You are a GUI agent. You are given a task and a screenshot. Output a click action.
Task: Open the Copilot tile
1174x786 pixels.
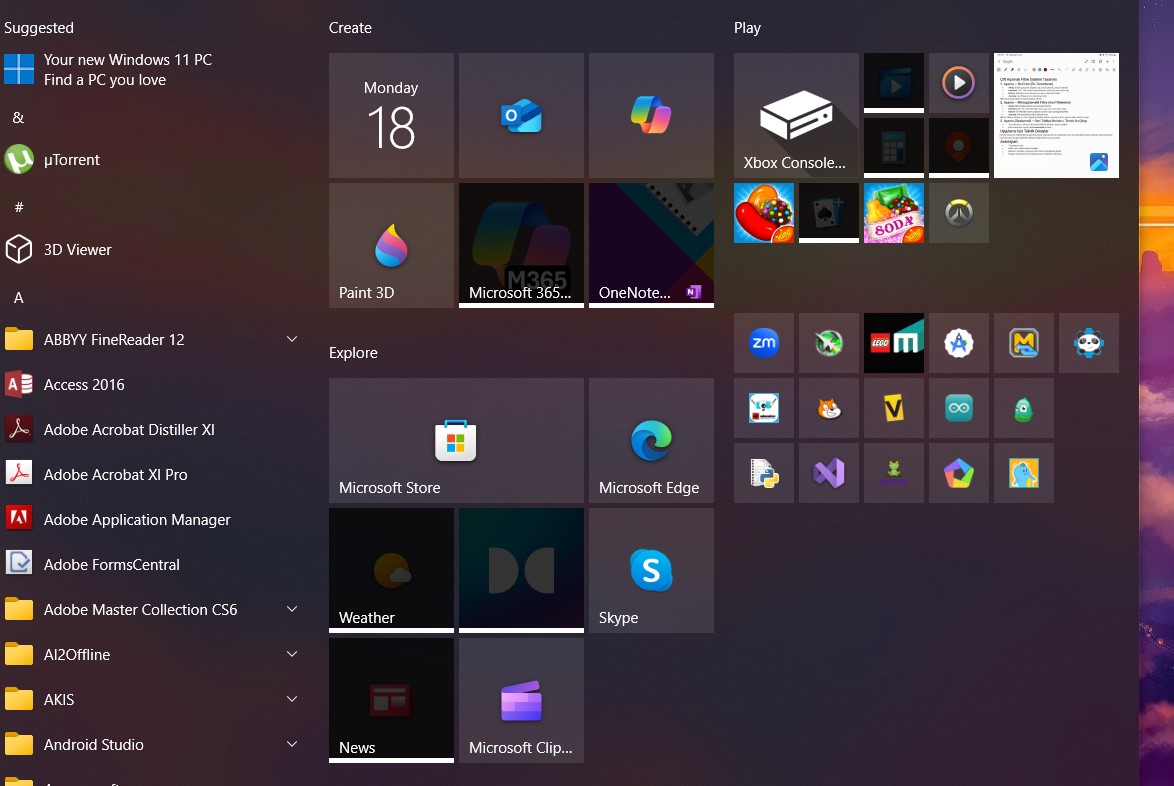(651, 115)
